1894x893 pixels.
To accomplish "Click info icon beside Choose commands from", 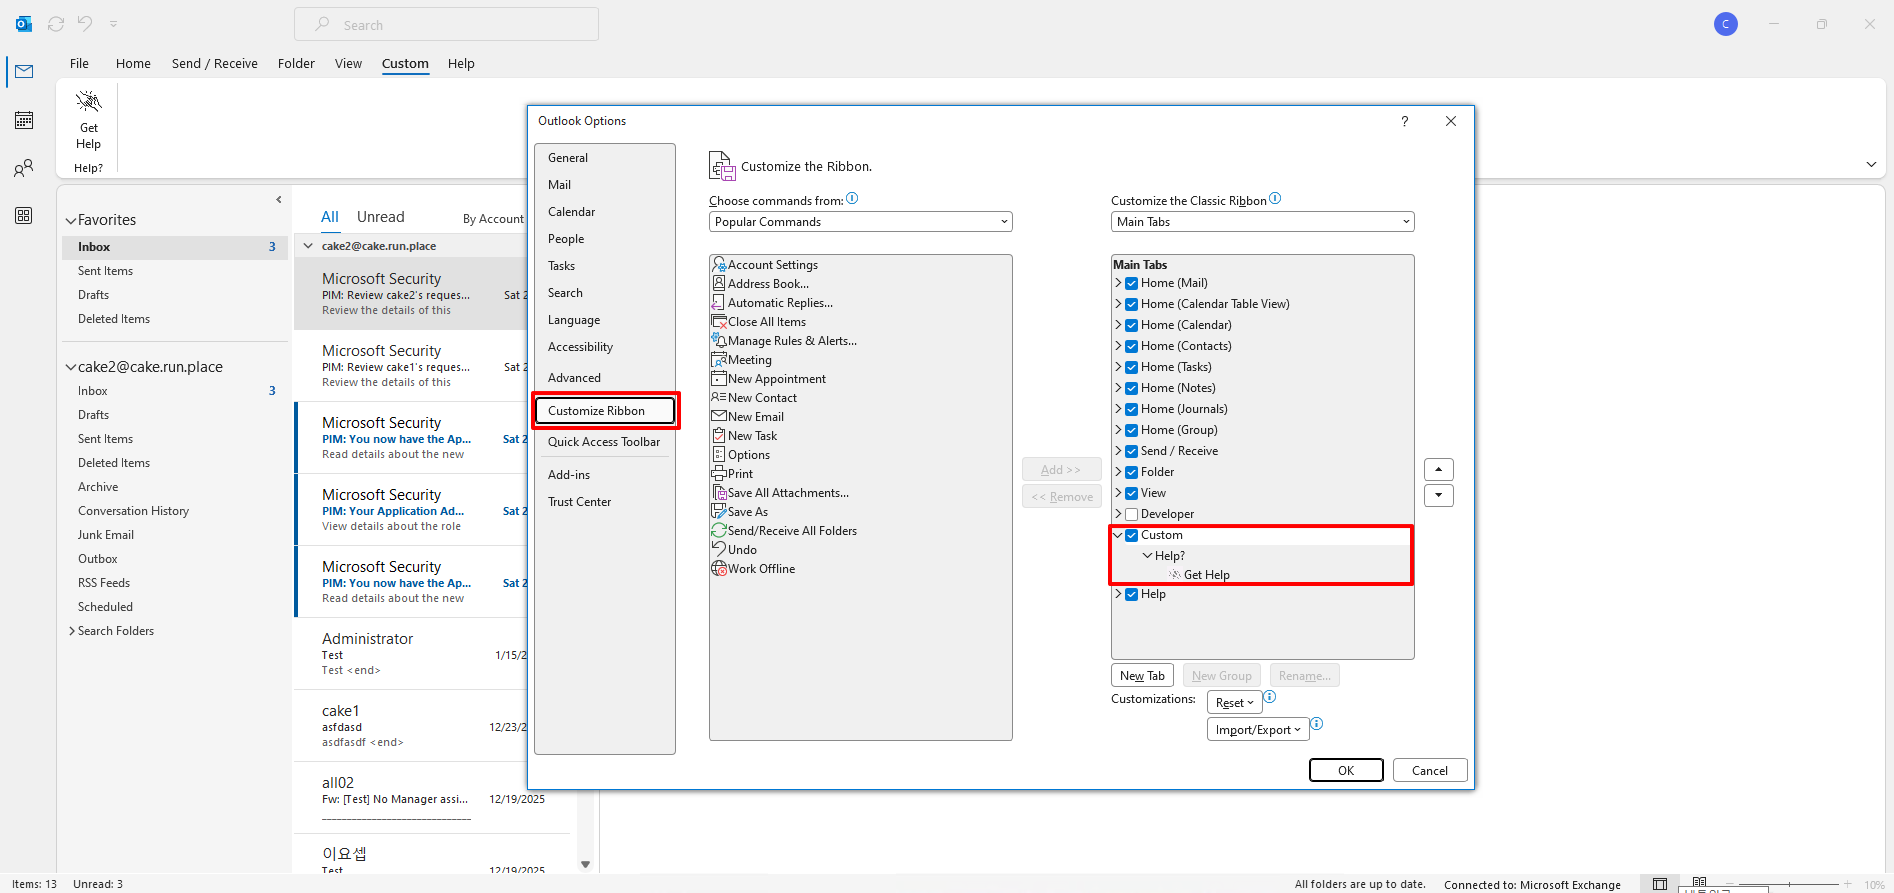I will pos(852,198).
